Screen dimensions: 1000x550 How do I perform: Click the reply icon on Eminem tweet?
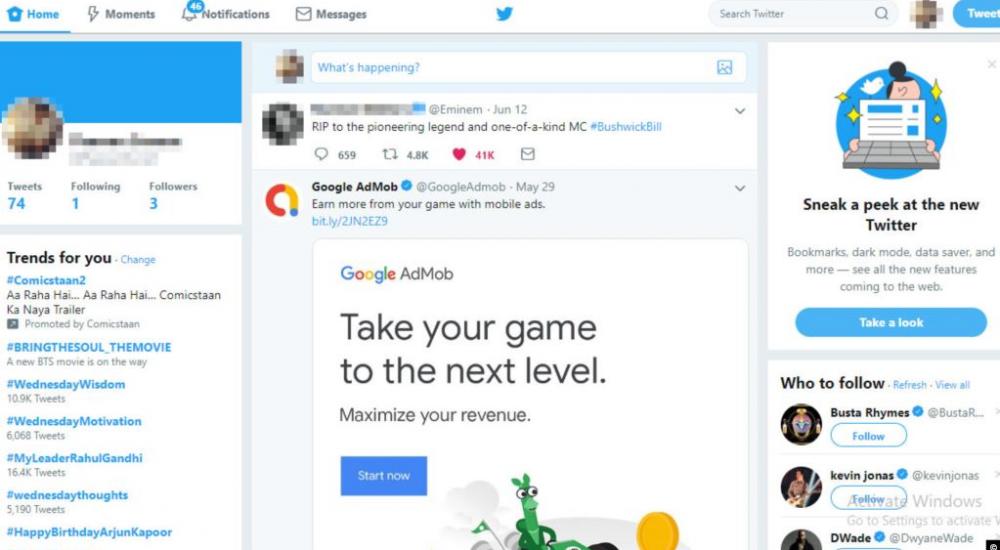click(x=322, y=154)
